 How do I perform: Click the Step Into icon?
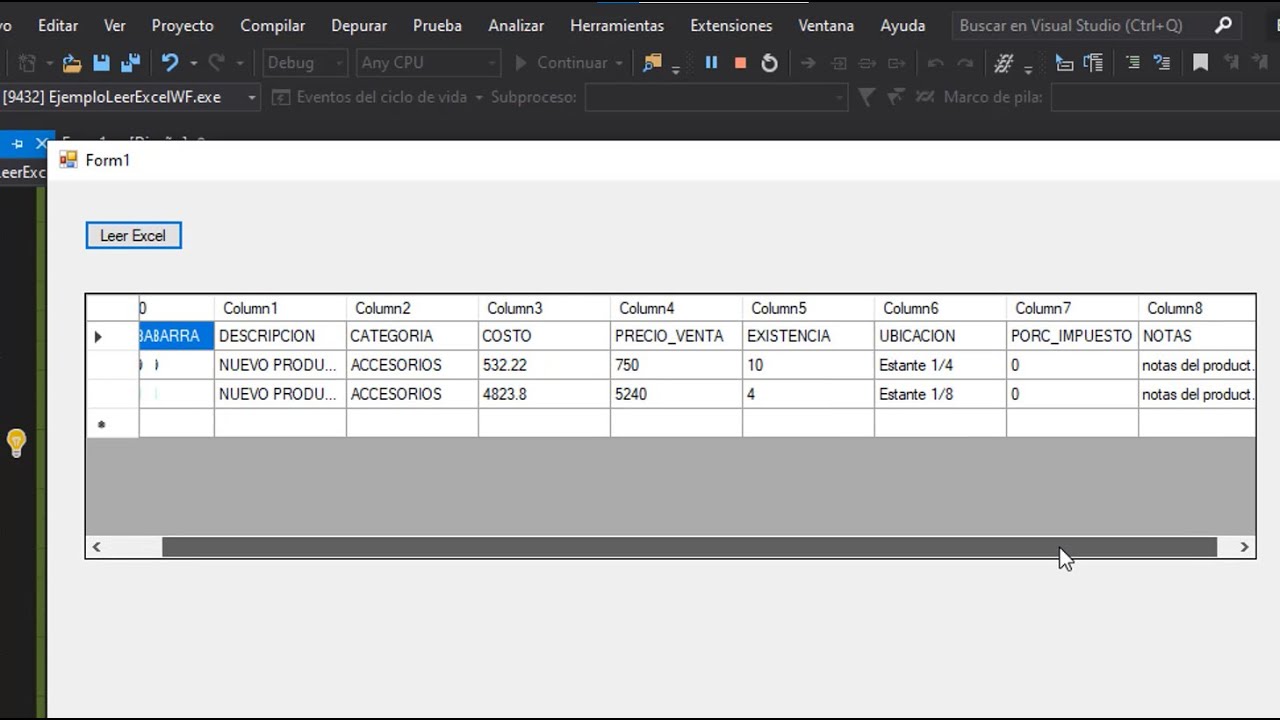[x=839, y=63]
